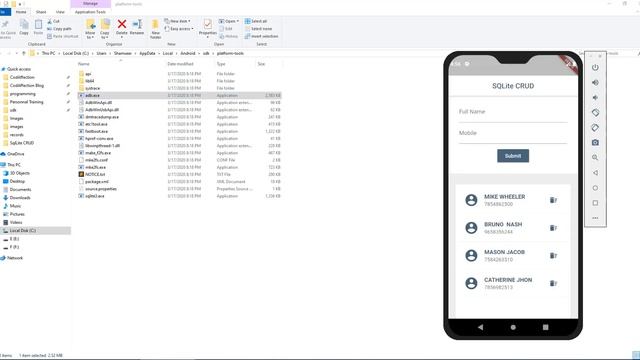Image resolution: width=640 pixels, height=360 pixels.
Task: Tap MIKE WHEELER avatar icon
Action: tap(471, 200)
